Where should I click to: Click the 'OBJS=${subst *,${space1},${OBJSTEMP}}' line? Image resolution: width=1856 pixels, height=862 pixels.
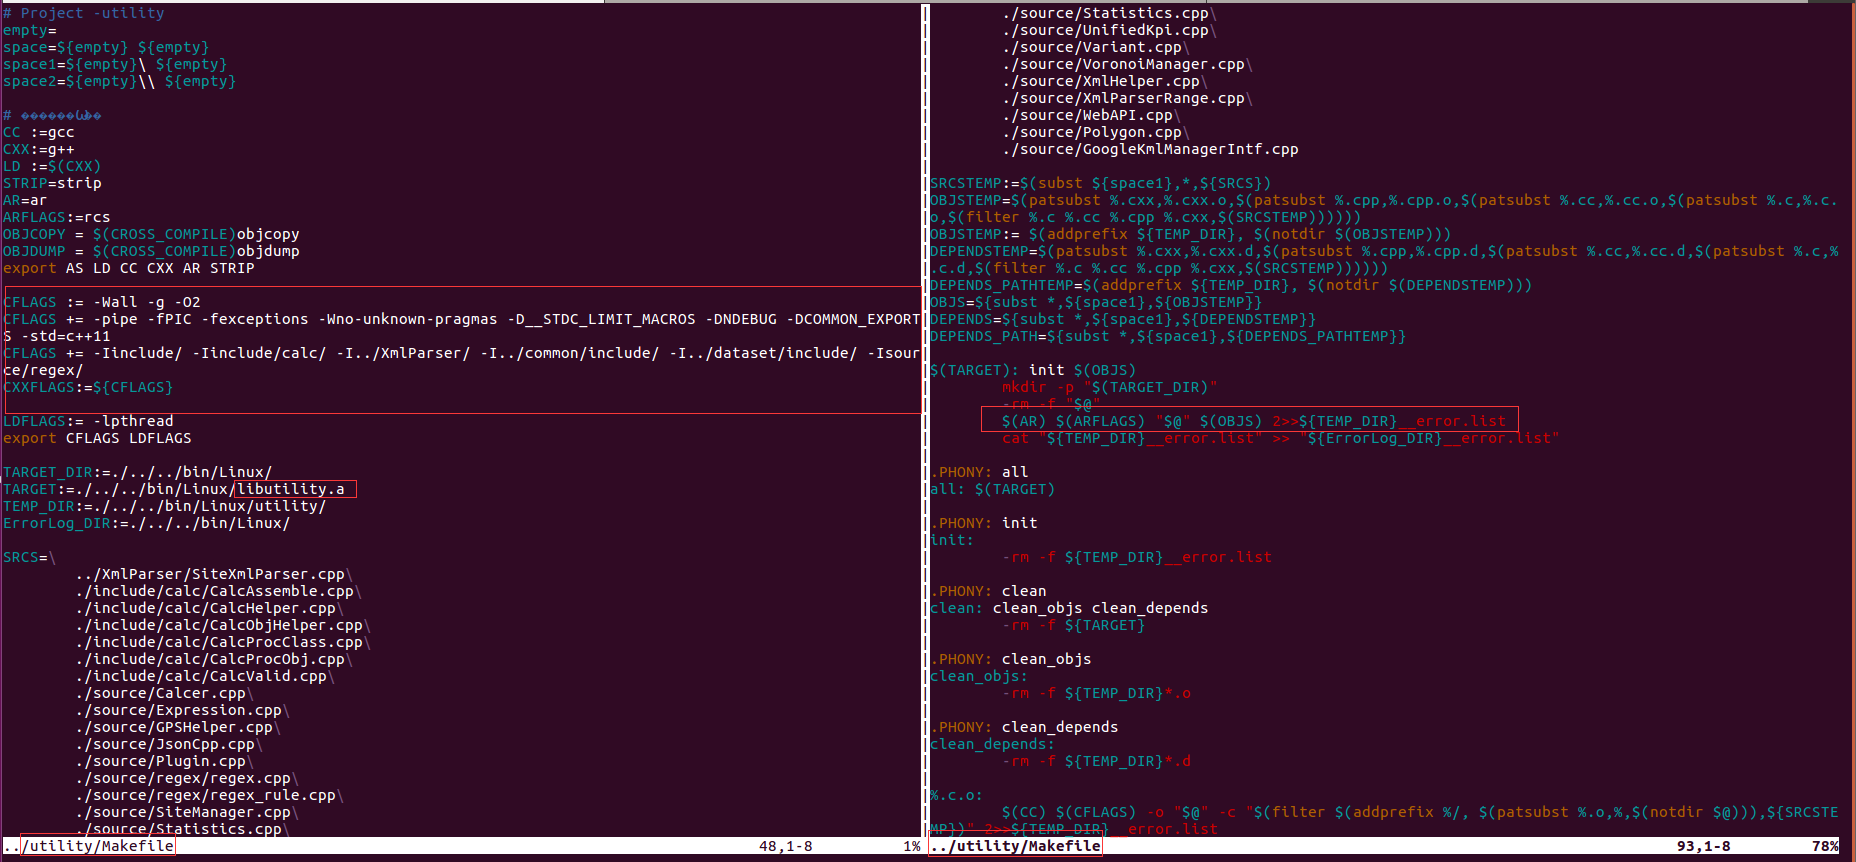[x=1097, y=302]
